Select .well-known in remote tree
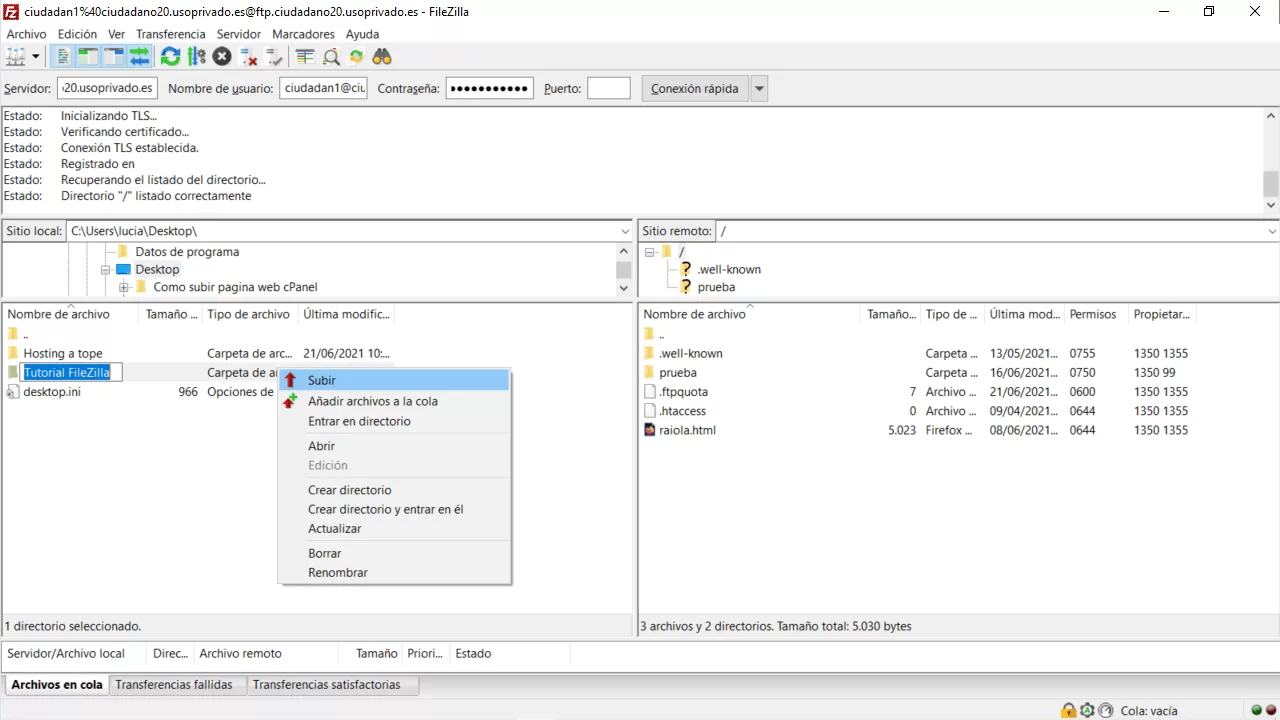 [729, 269]
